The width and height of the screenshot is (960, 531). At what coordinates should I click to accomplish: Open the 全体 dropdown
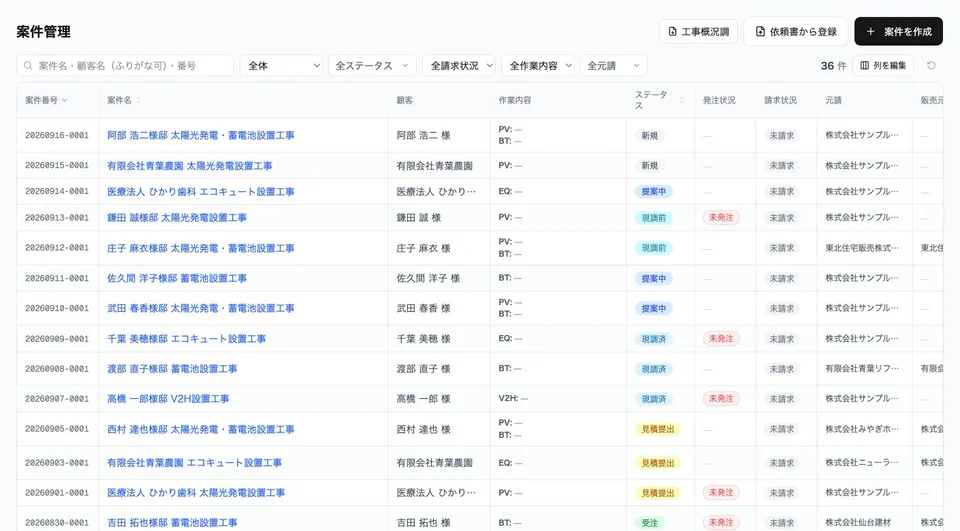click(x=281, y=66)
